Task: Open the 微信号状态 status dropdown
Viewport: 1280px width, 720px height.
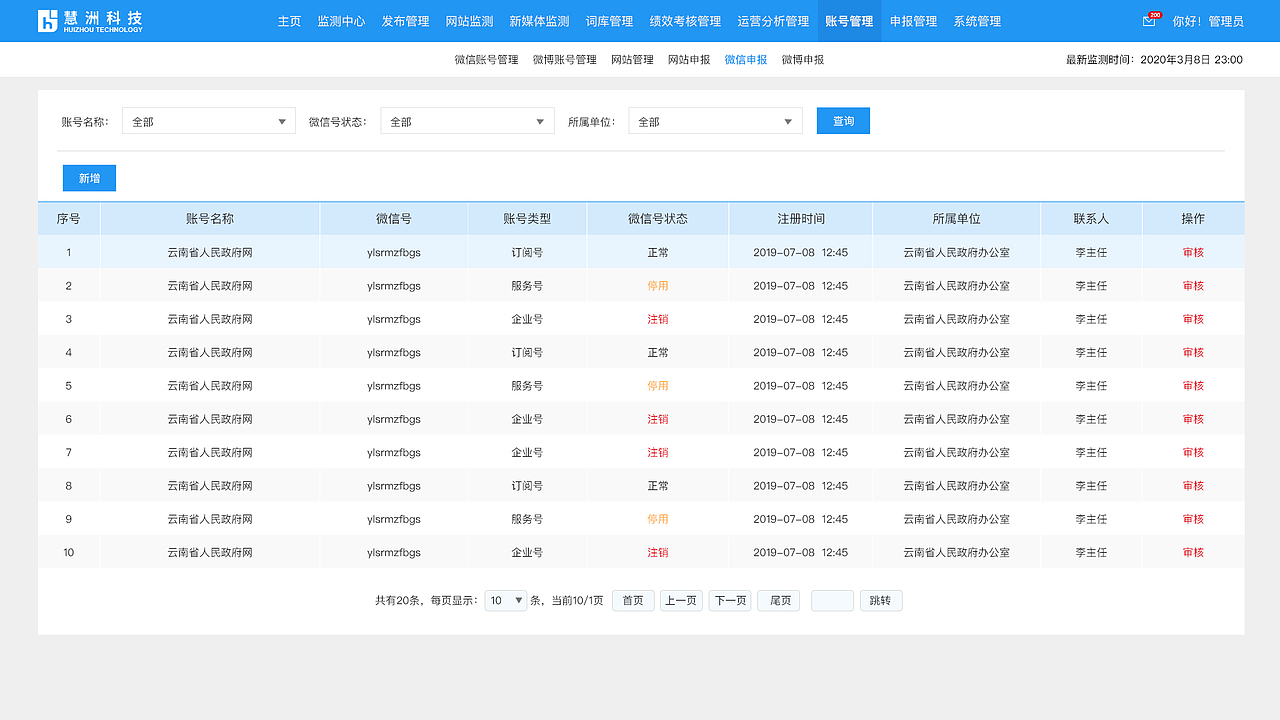Action: [466, 120]
